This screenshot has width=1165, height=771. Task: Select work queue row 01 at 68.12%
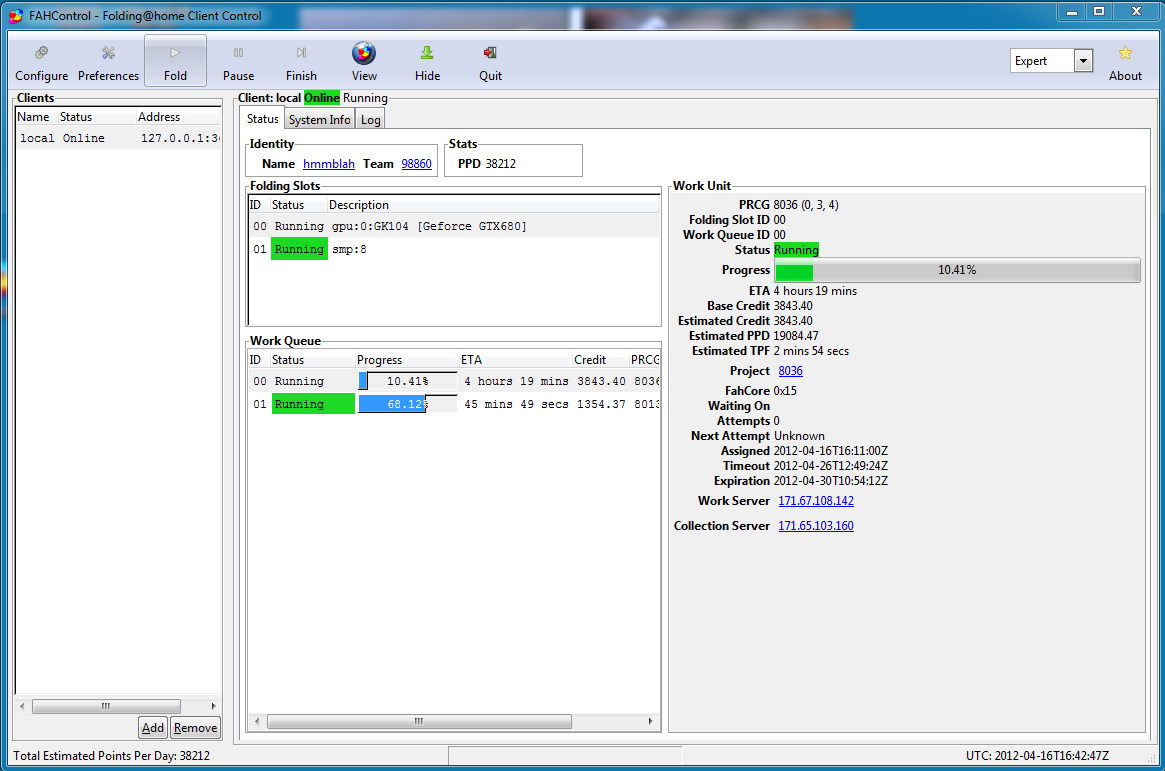click(x=454, y=404)
